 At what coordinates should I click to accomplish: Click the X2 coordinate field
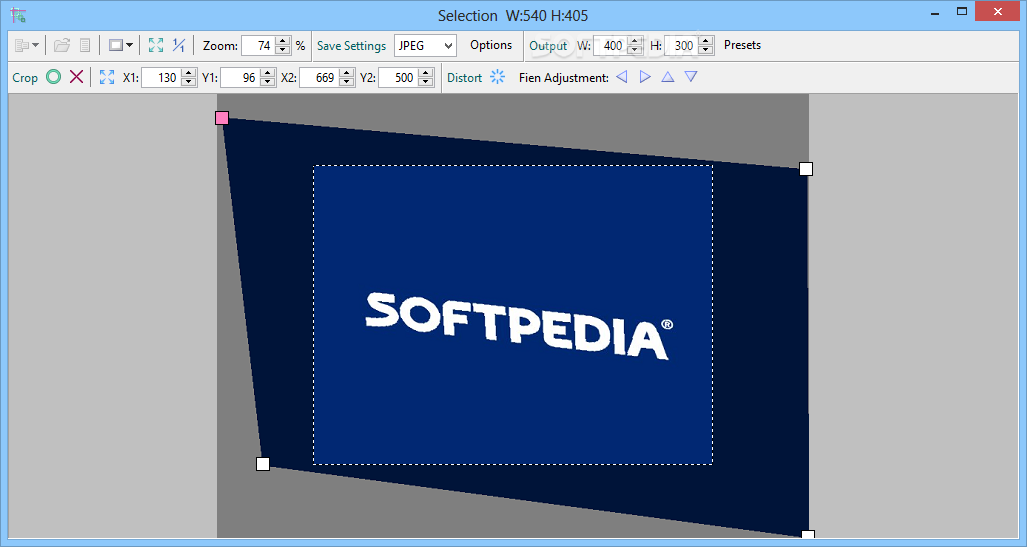click(x=319, y=77)
